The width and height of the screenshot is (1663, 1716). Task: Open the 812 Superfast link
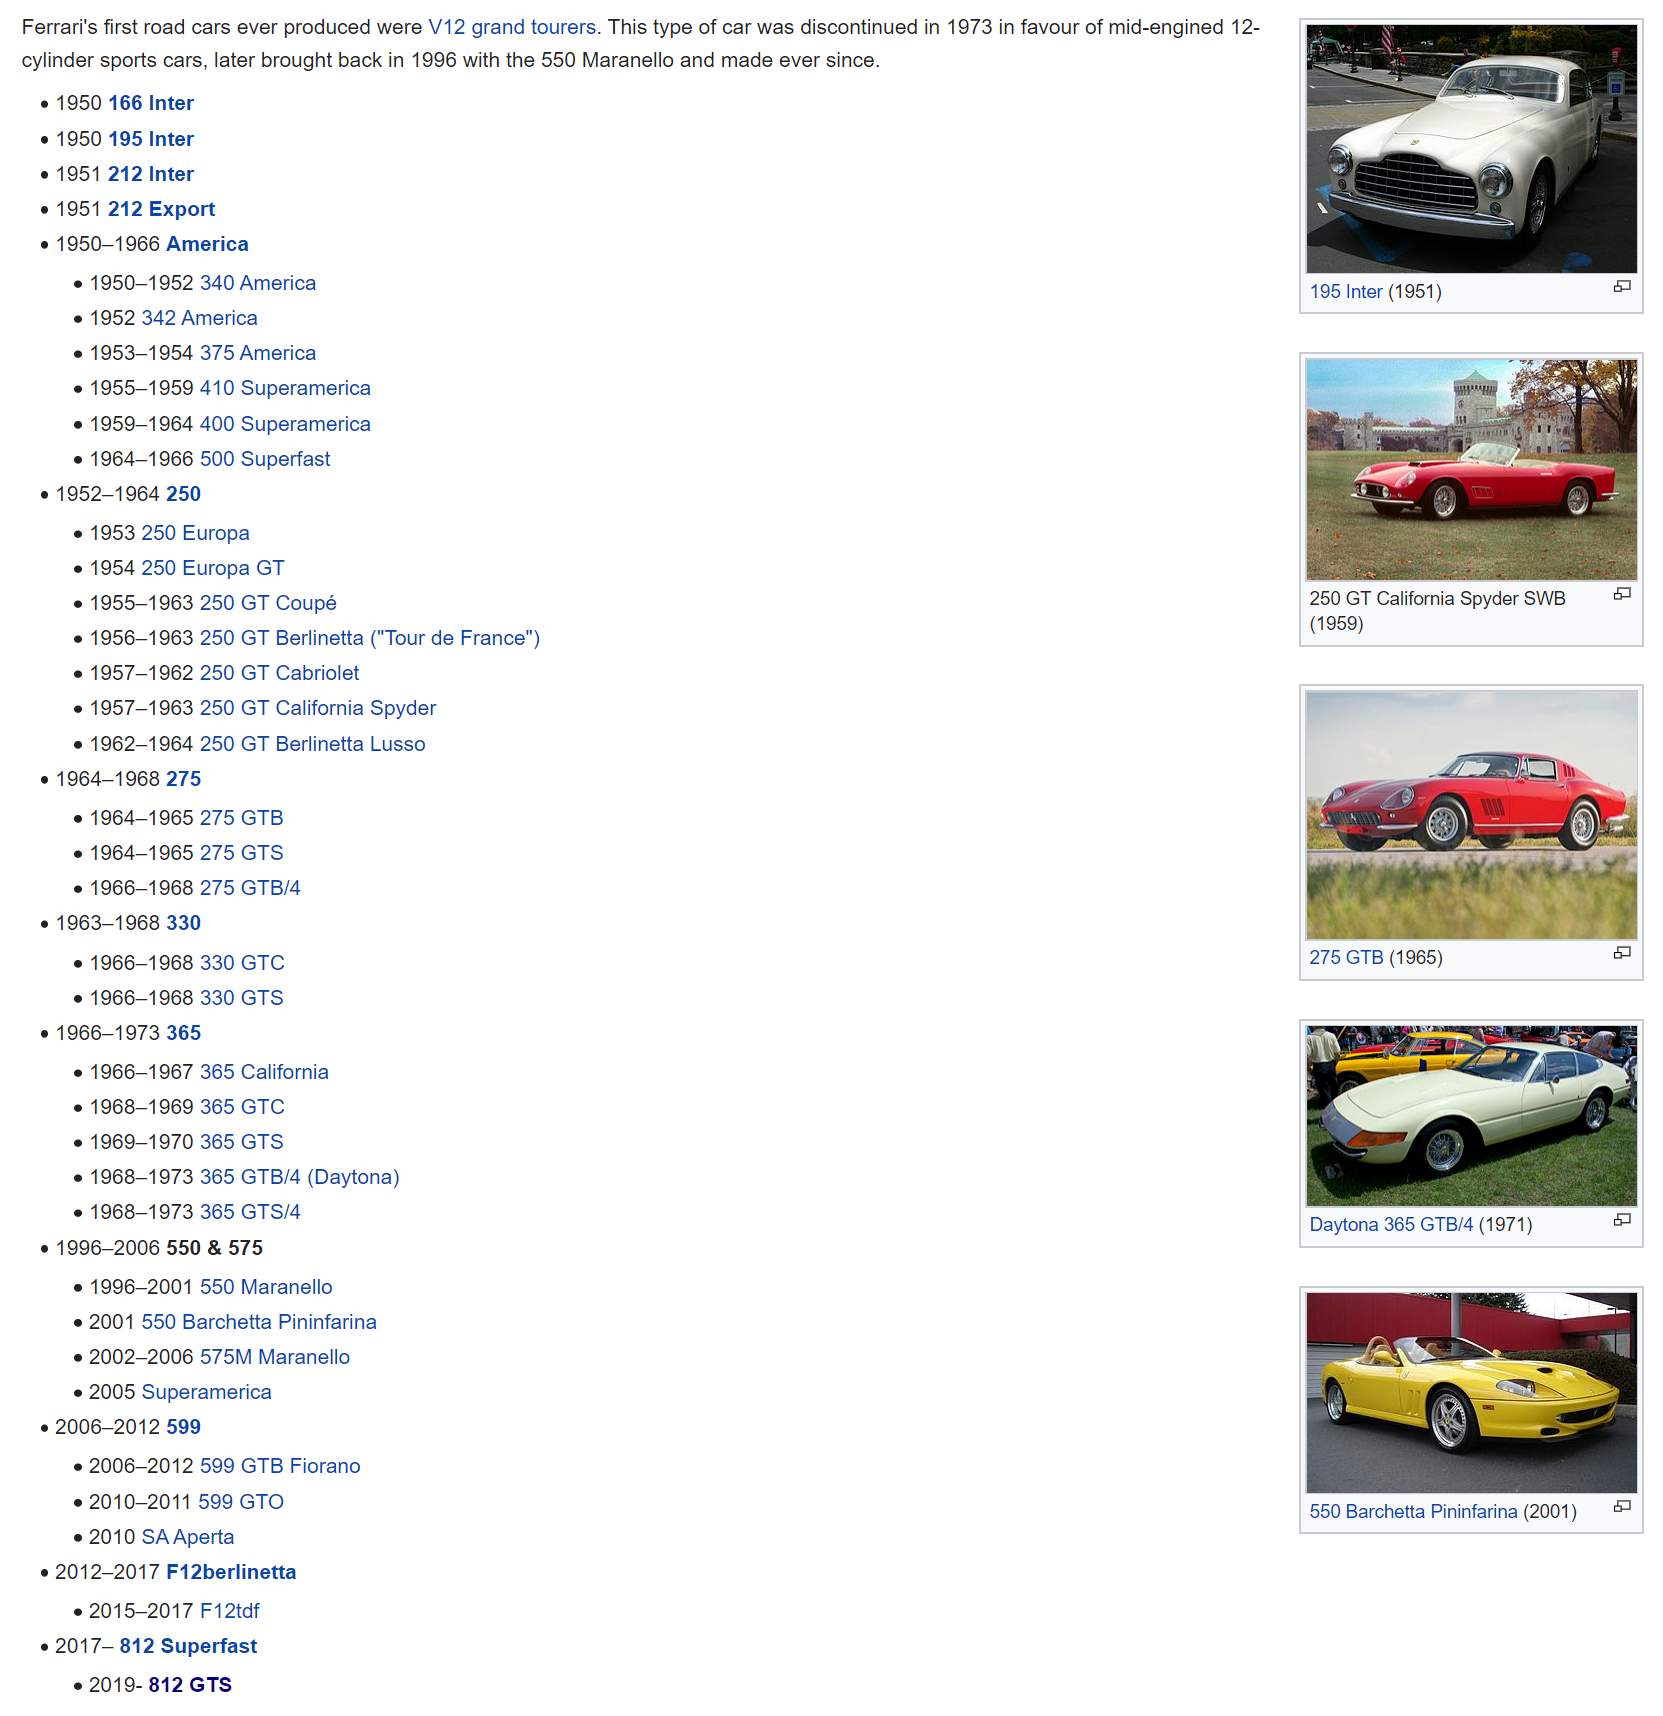pyautogui.click(x=188, y=1646)
